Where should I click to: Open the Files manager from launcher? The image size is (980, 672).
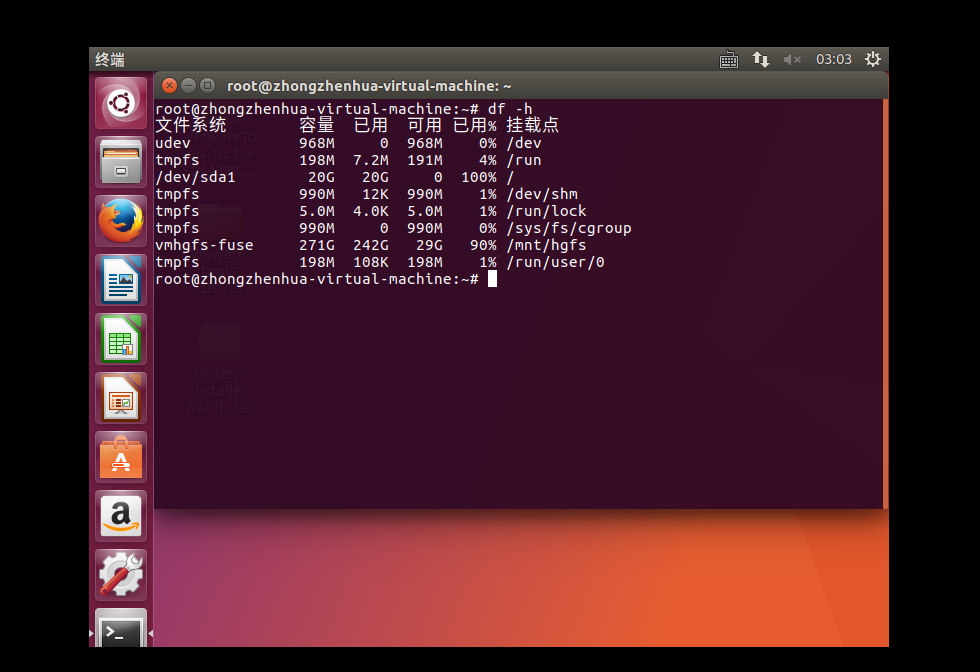121,162
